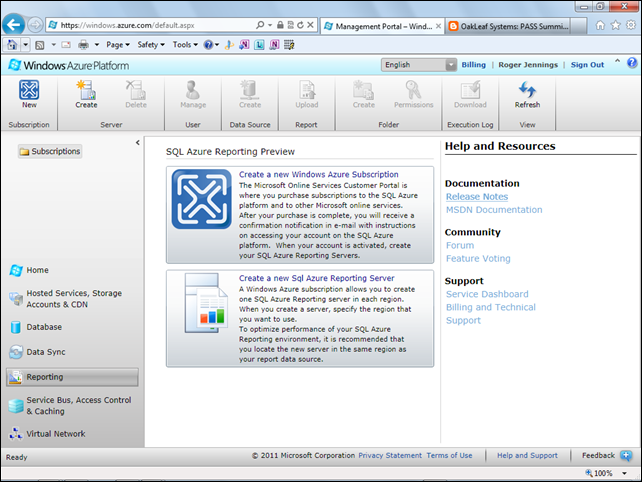Open the Privacy Statement footer link
This screenshot has height=482, width=642.
tap(390, 455)
